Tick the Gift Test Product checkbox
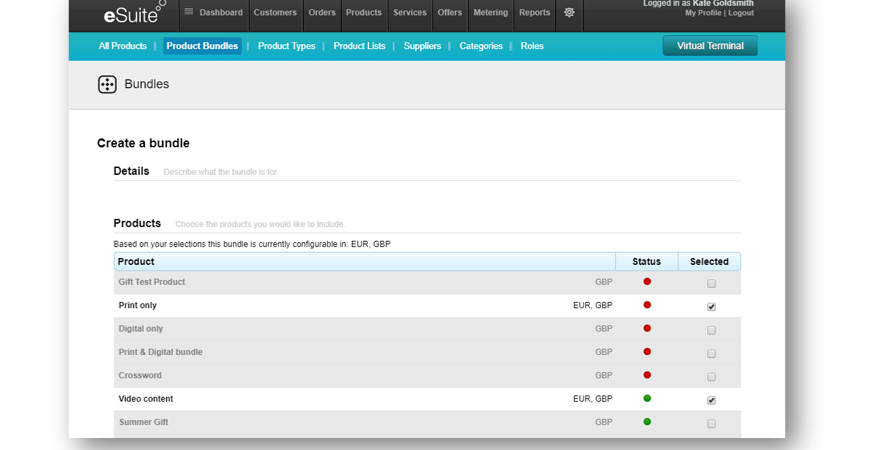This screenshot has width=875, height=450. coord(711,284)
